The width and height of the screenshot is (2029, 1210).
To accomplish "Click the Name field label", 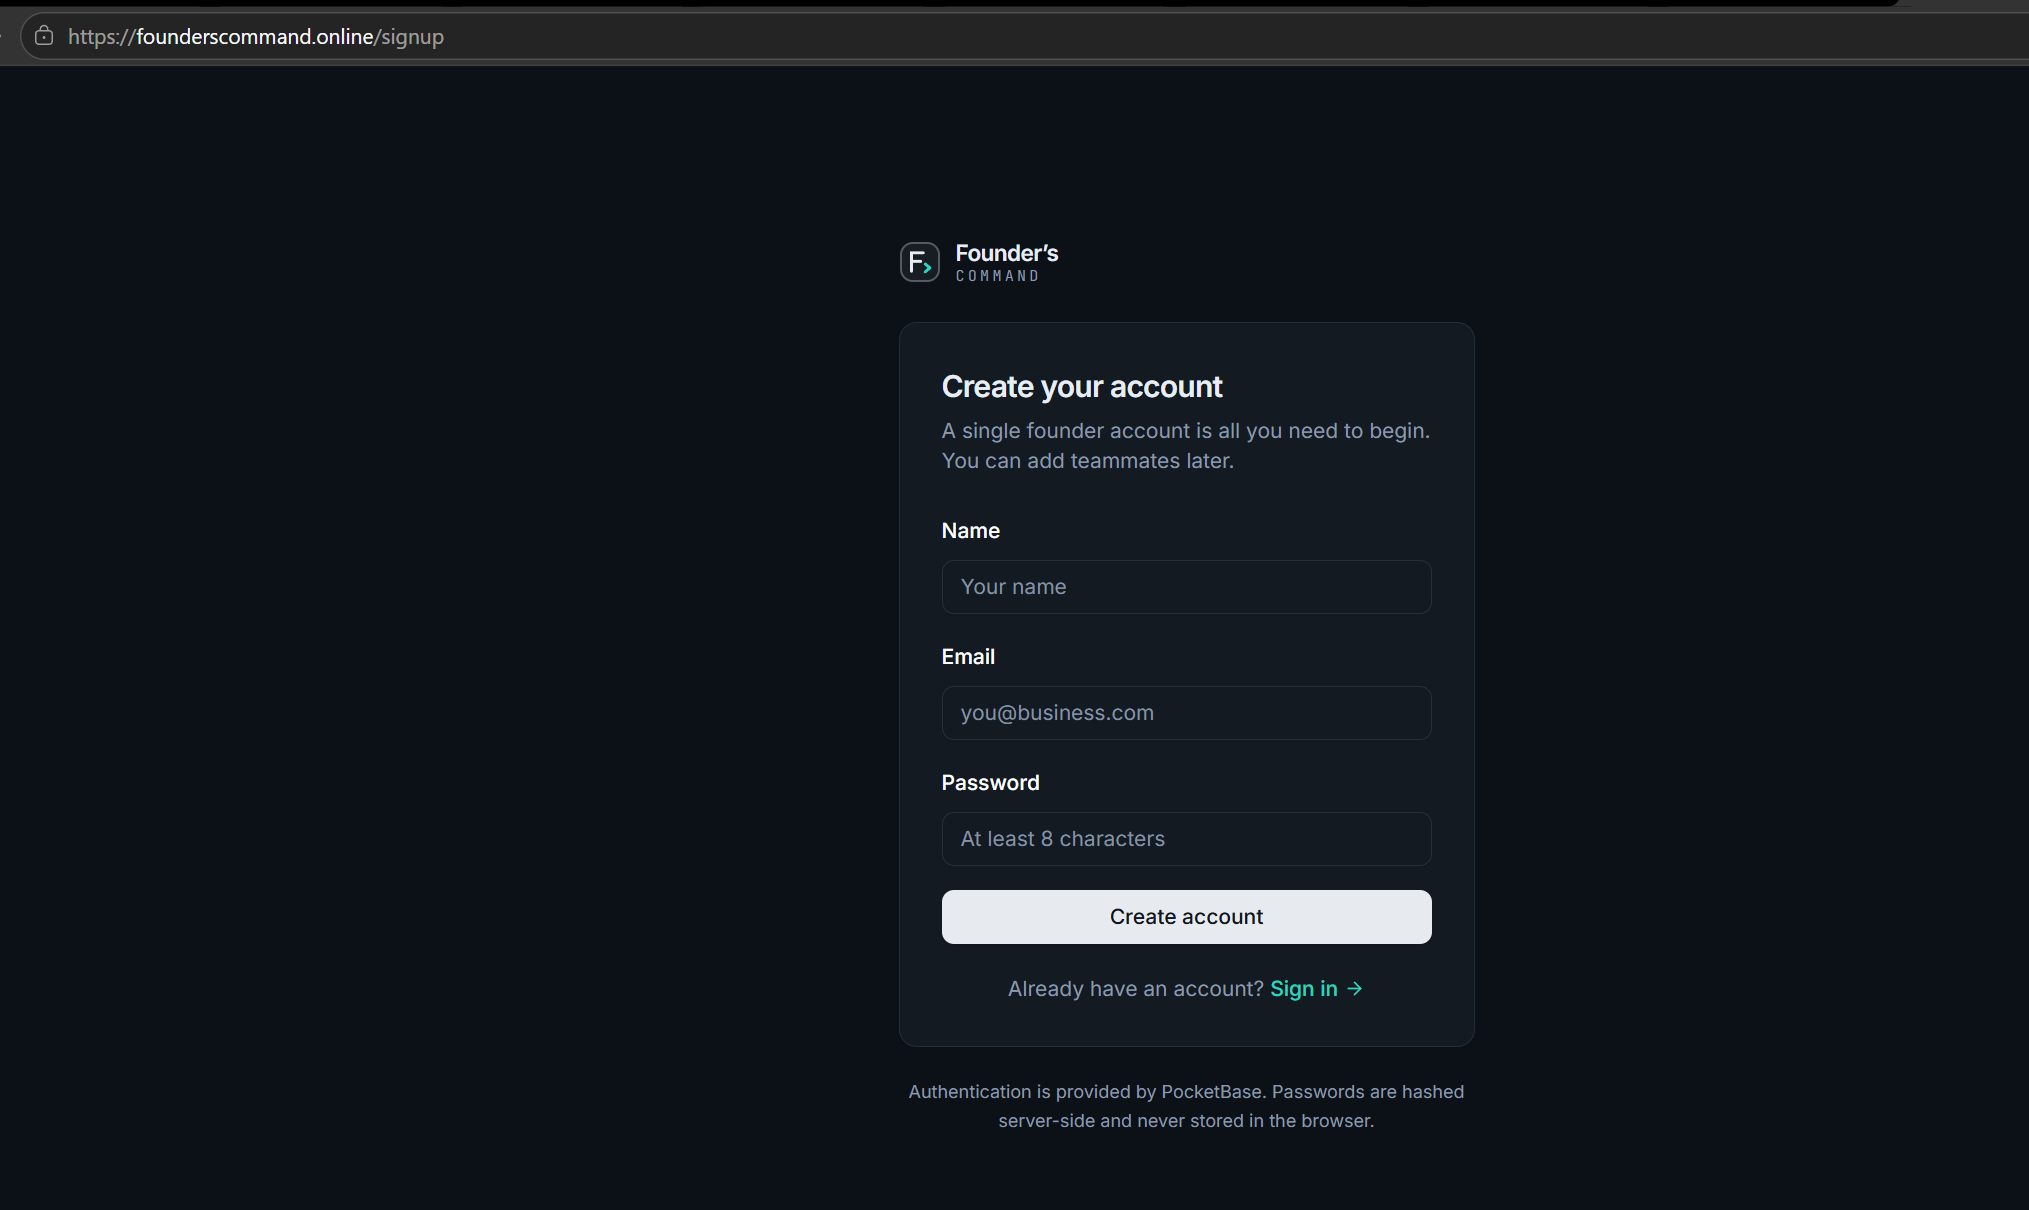I will tap(970, 531).
